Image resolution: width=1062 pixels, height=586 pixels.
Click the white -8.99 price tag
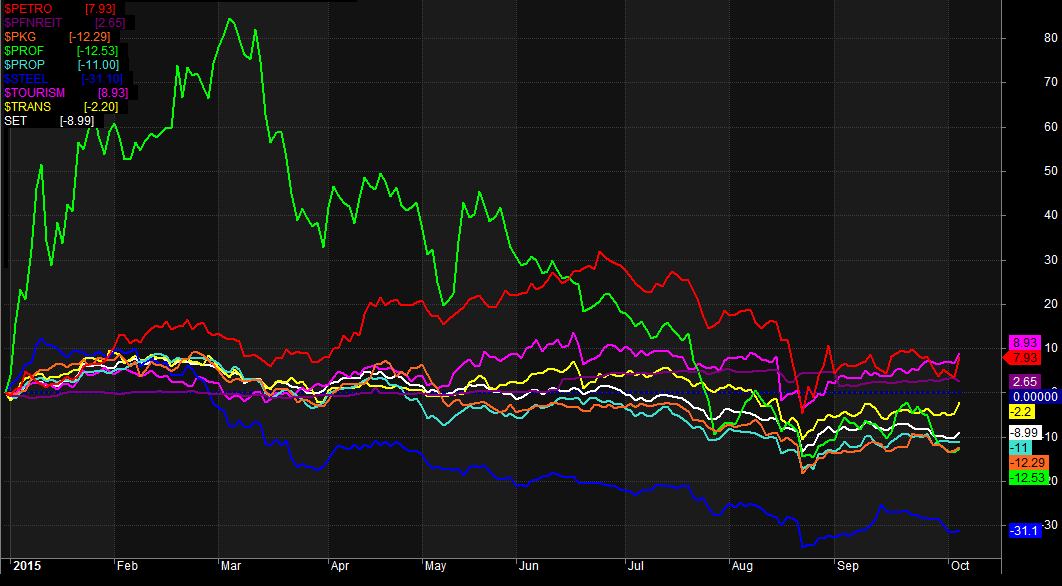tap(1025, 432)
